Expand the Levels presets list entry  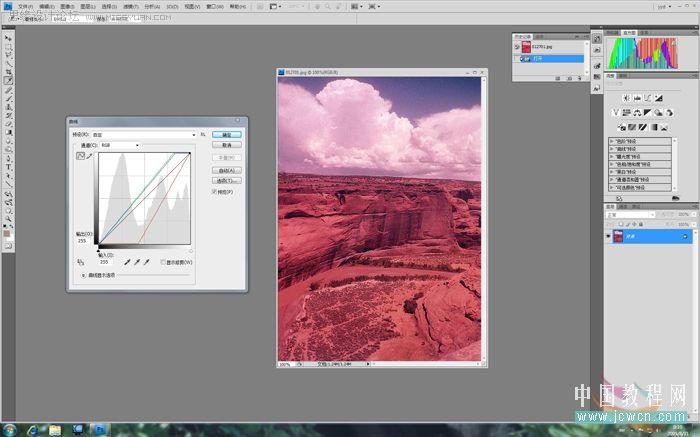640,141
